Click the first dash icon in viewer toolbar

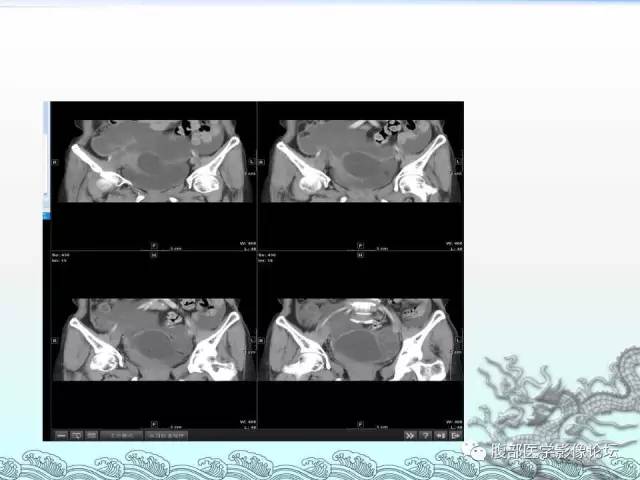(61, 436)
